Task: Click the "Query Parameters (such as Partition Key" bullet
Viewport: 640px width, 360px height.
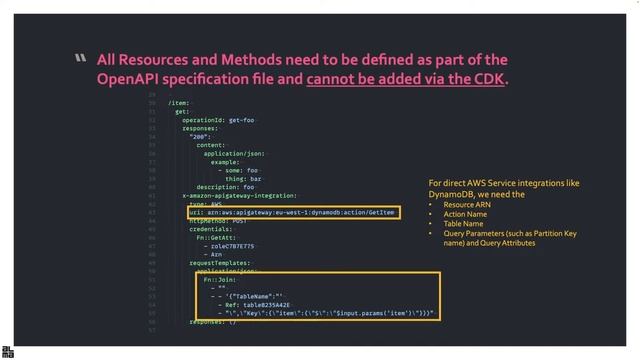Action: pyautogui.click(x=510, y=233)
